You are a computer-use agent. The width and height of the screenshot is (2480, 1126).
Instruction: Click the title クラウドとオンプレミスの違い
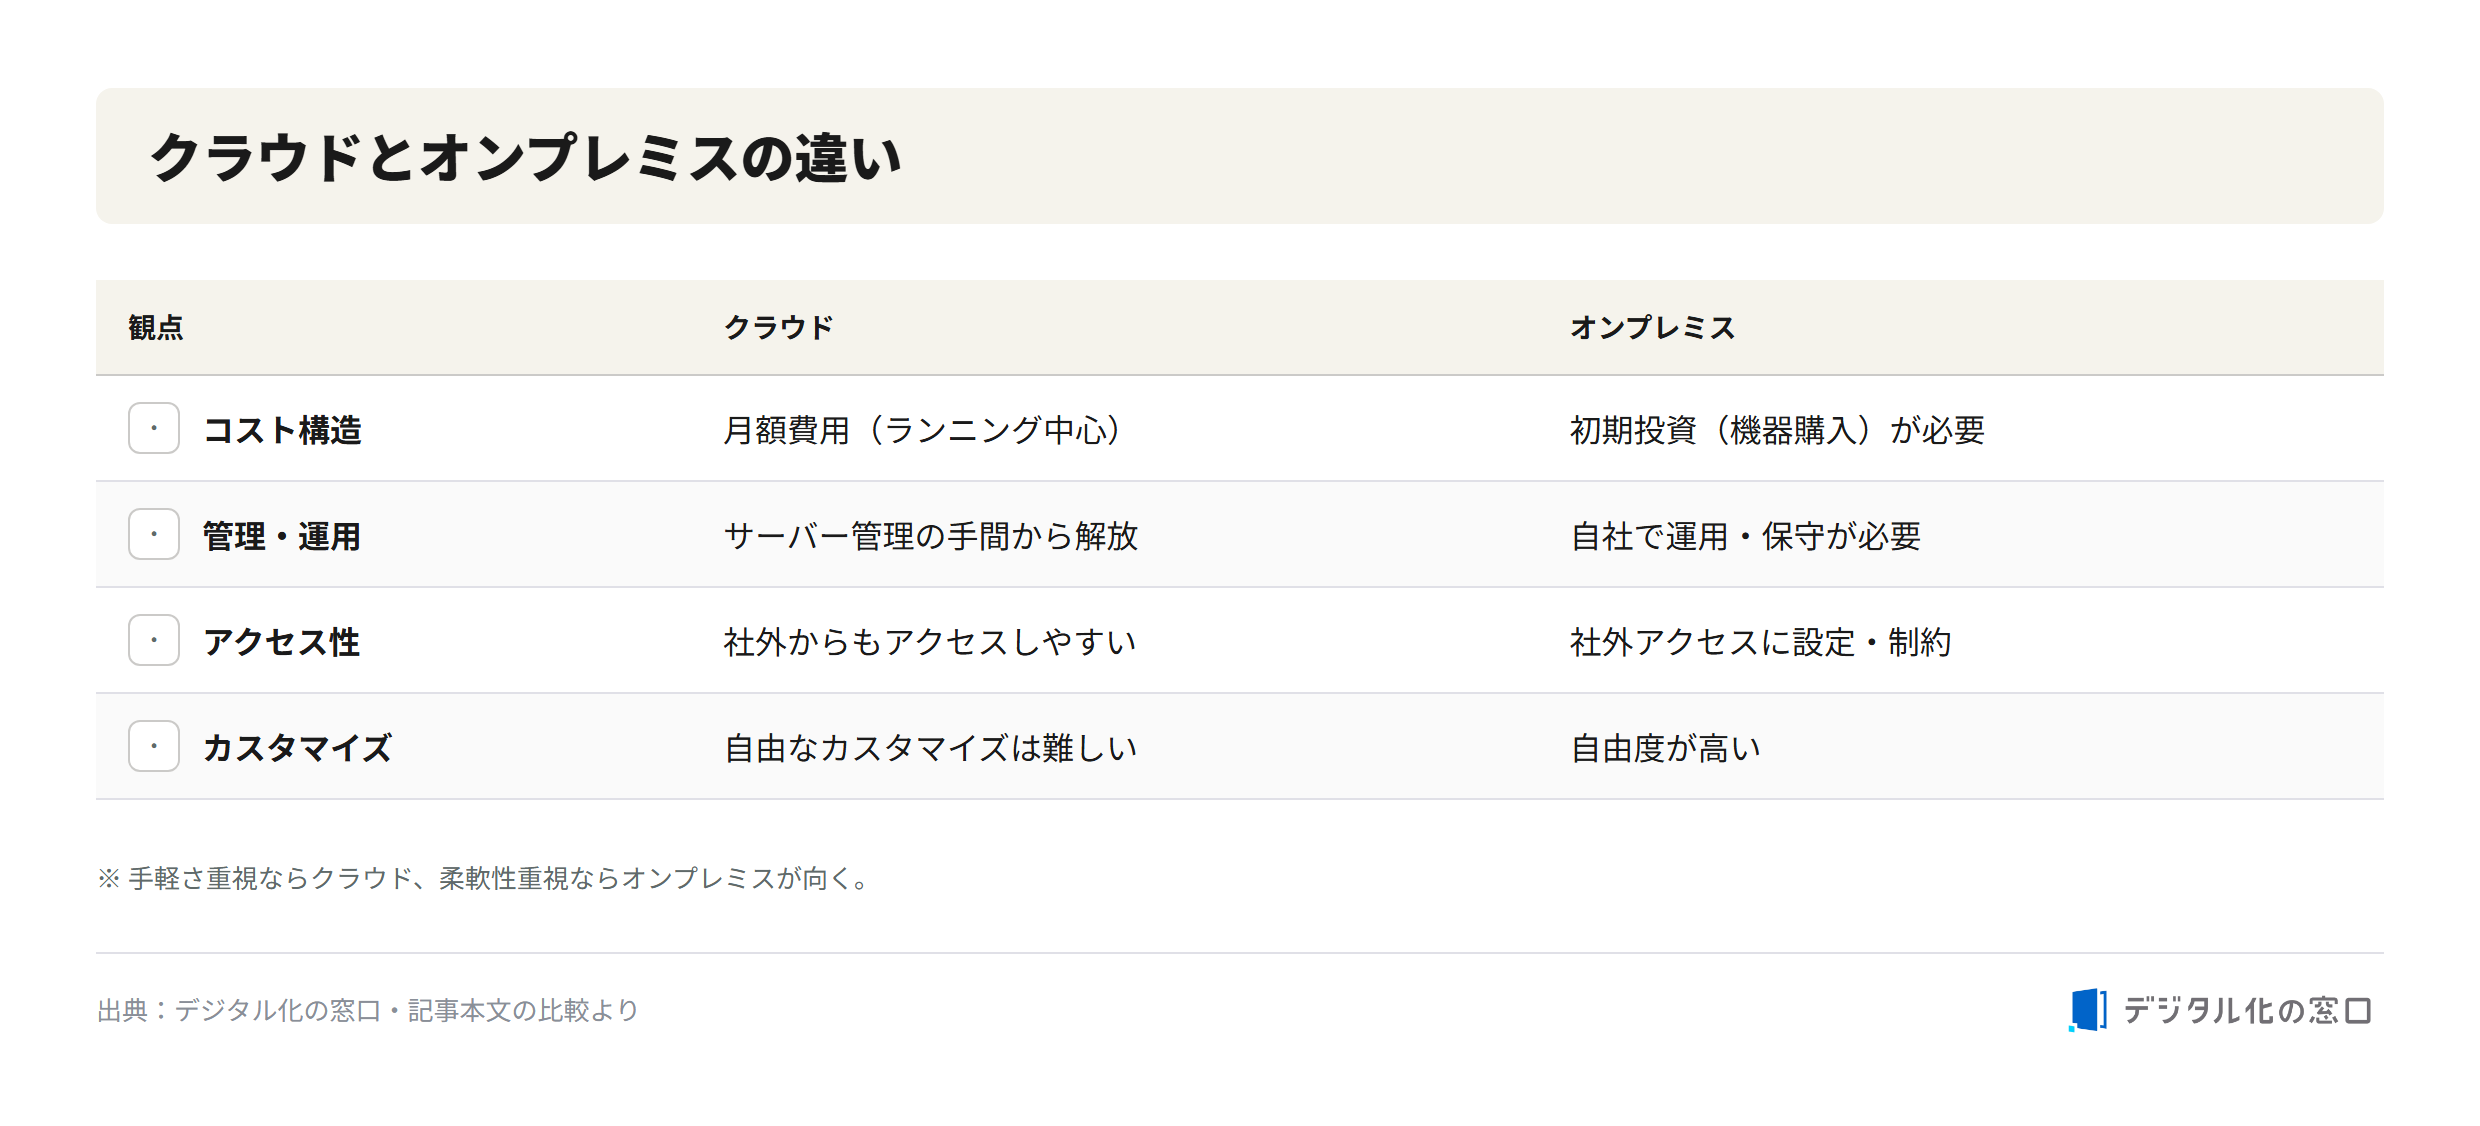coord(526,158)
